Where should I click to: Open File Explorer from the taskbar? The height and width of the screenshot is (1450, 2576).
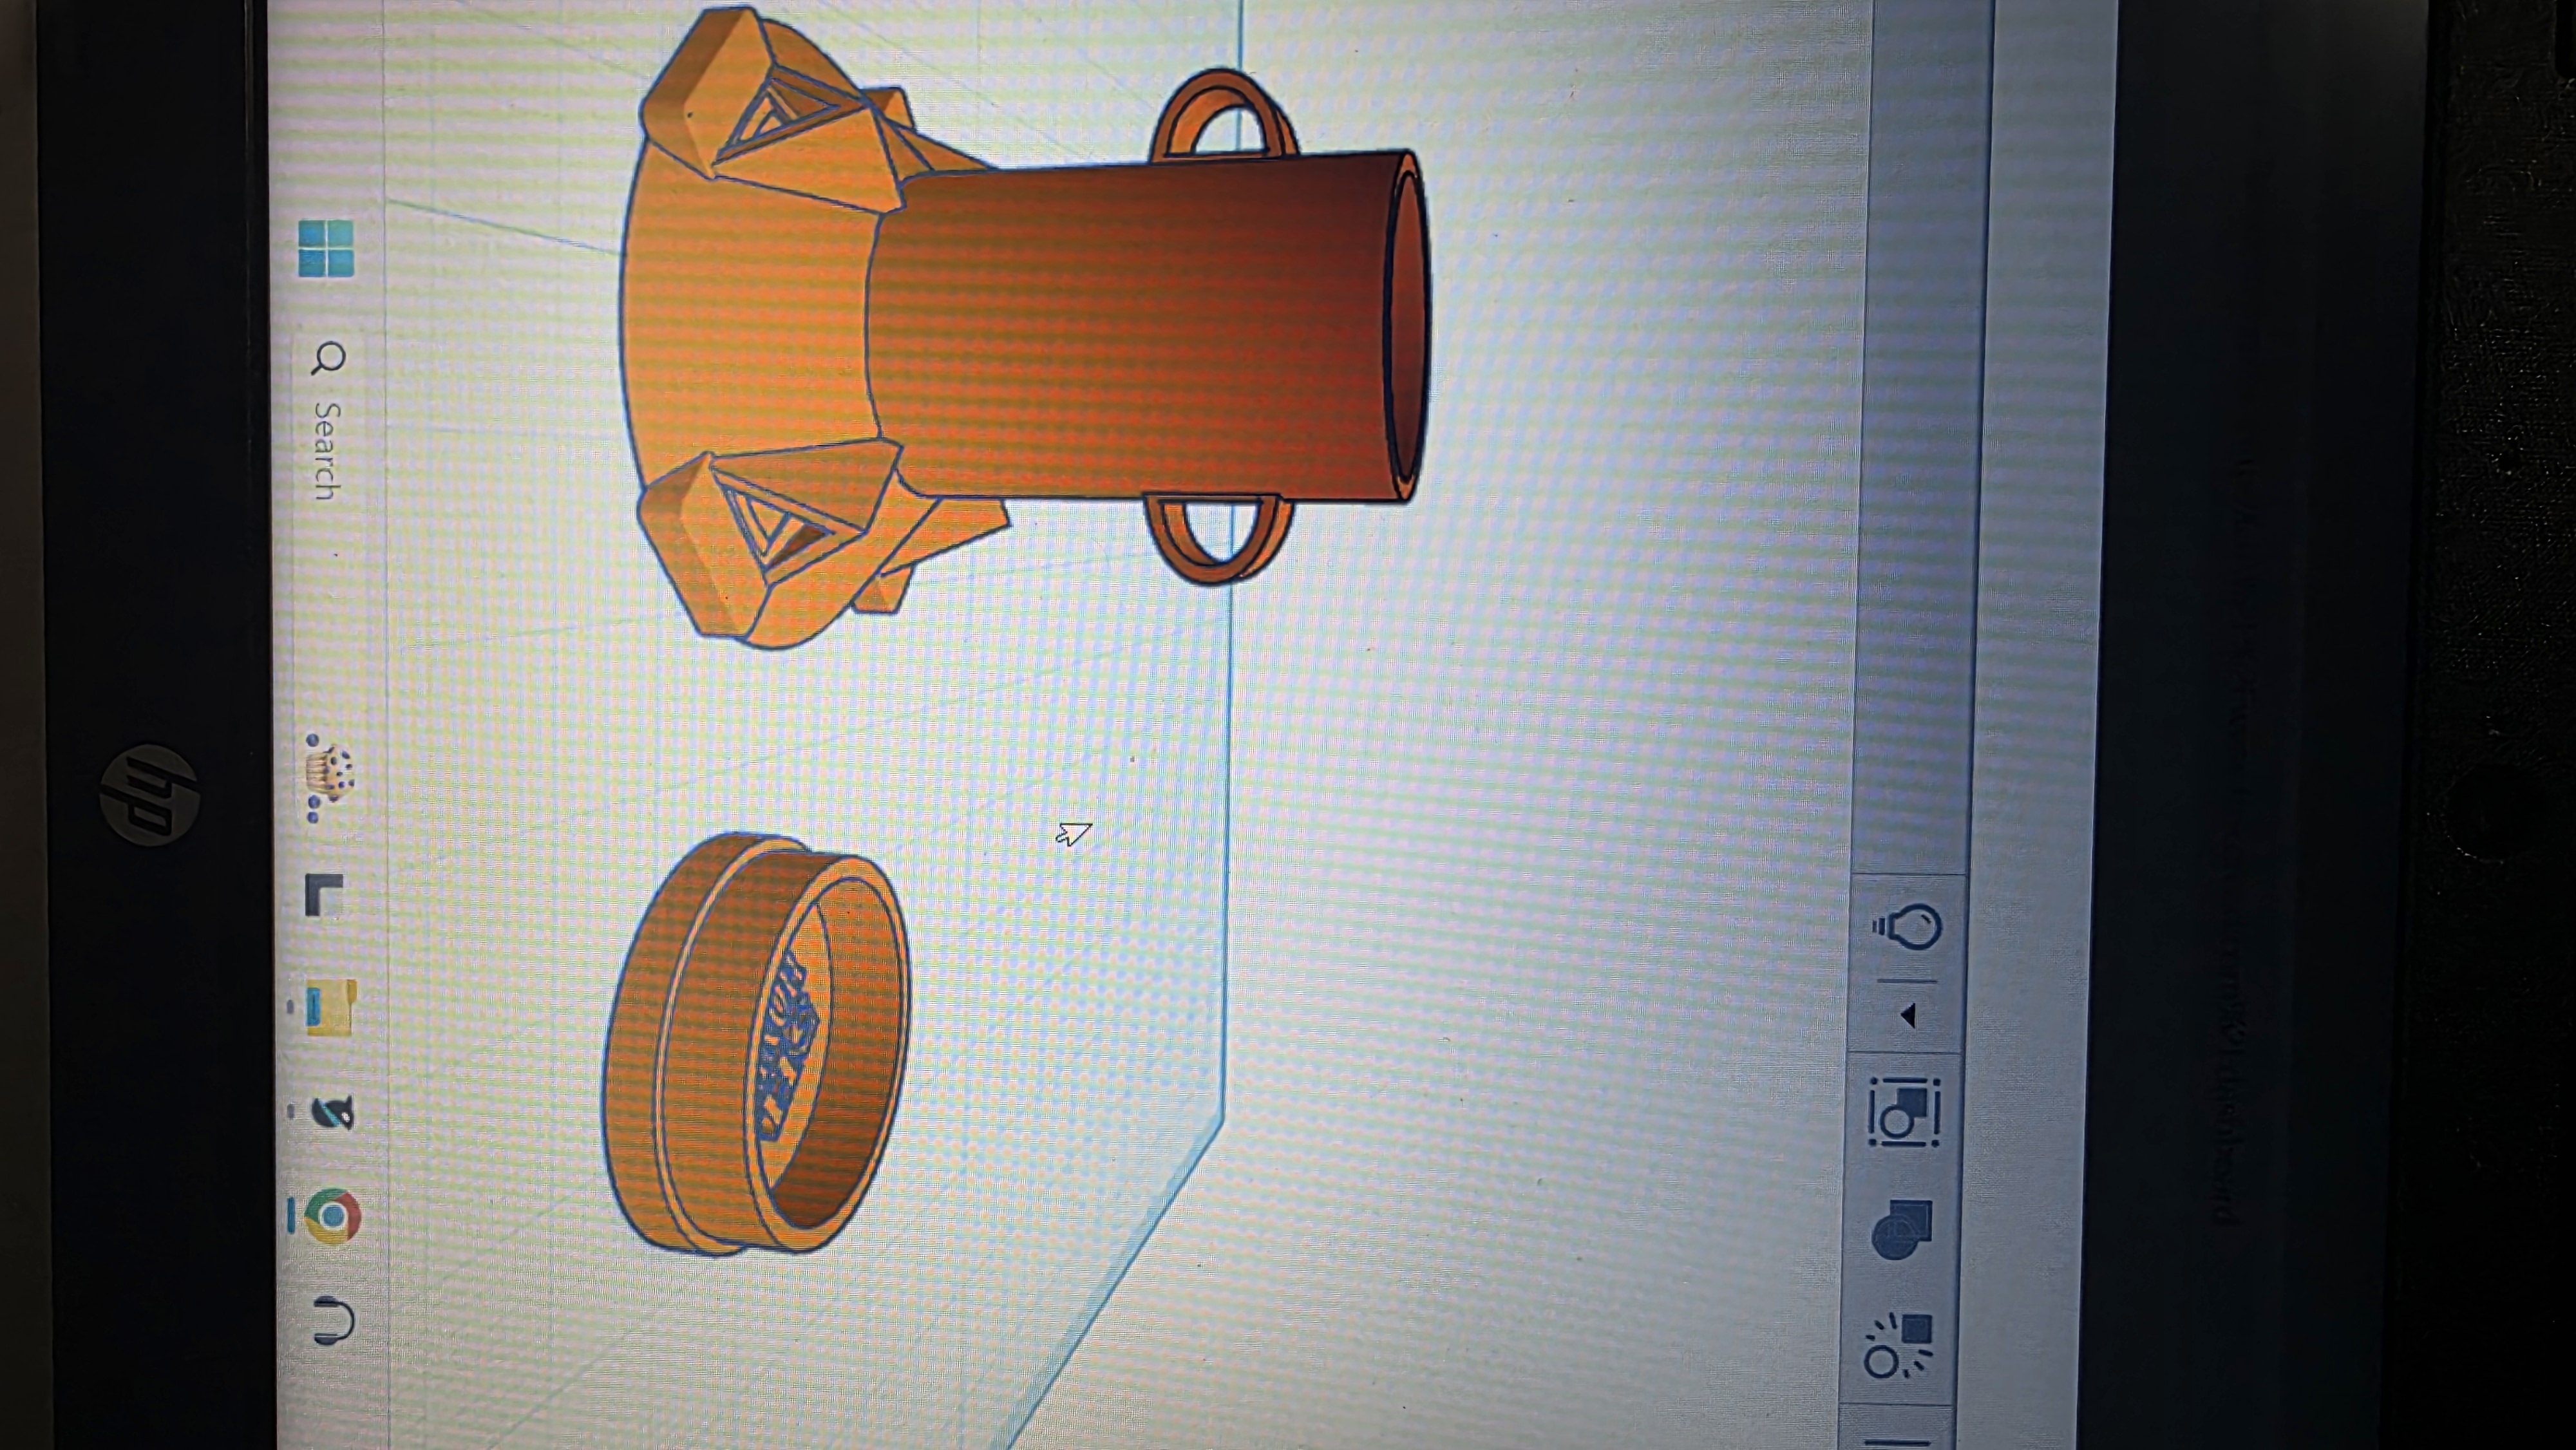click(330, 1007)
